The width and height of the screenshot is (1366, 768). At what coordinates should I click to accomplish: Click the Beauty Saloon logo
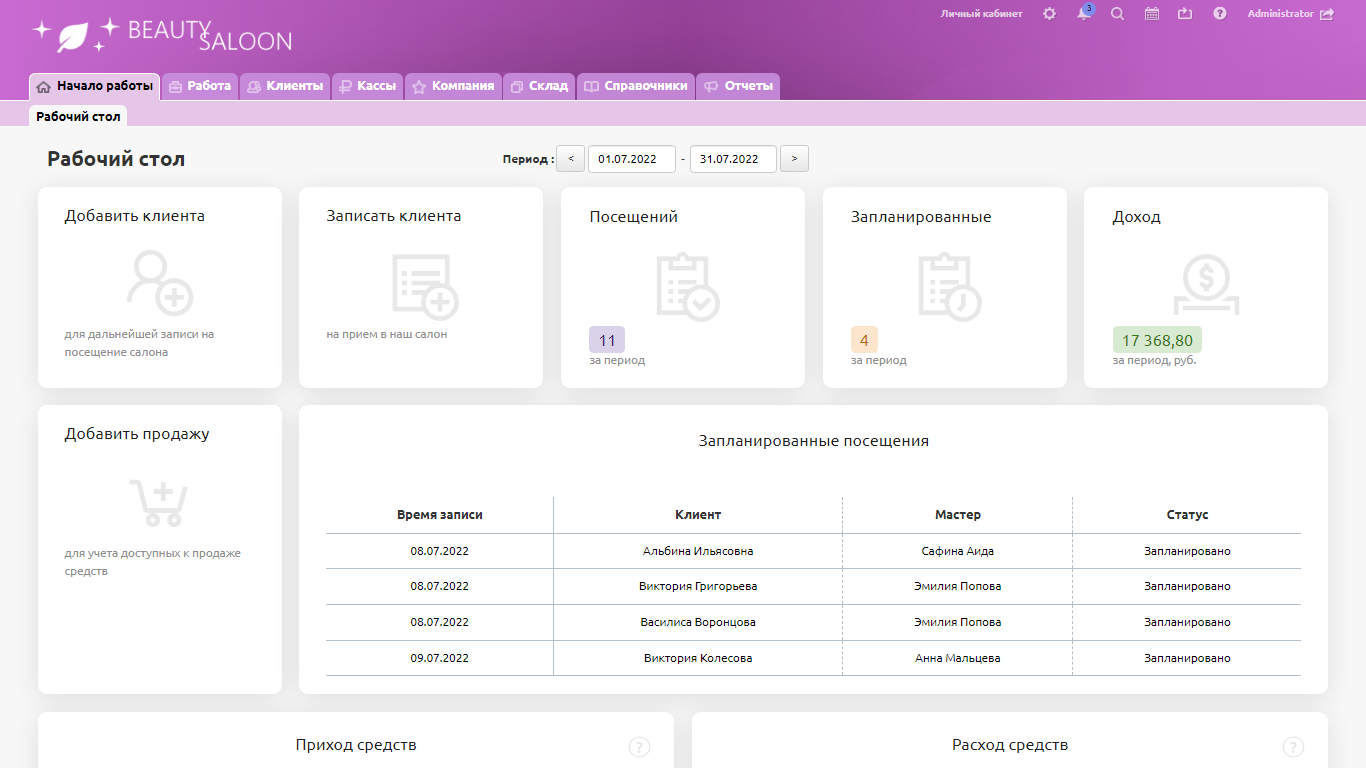point(162,35)
